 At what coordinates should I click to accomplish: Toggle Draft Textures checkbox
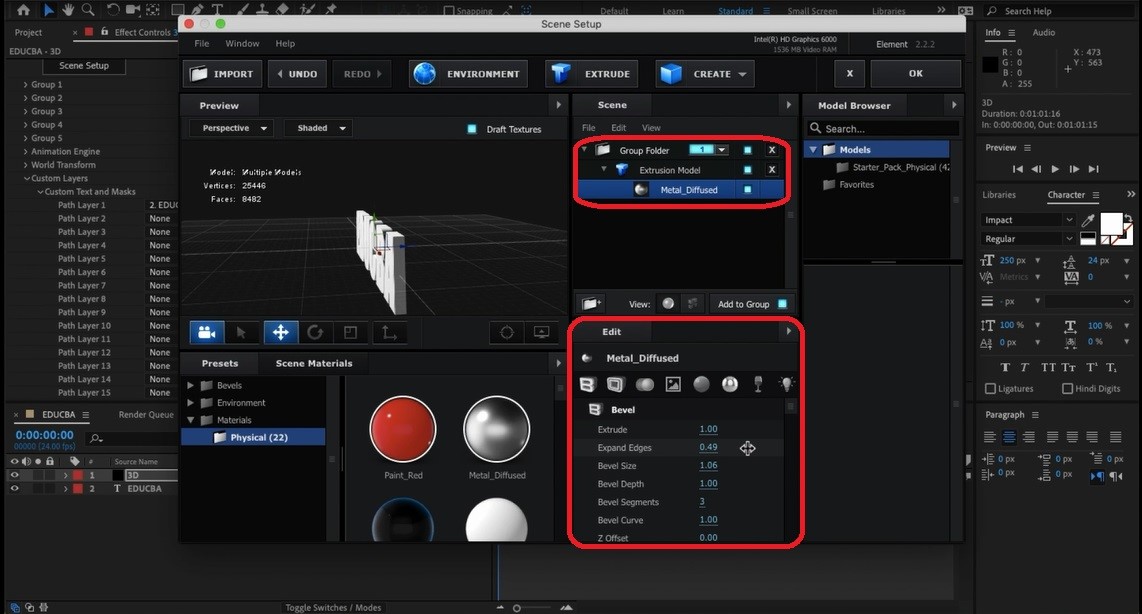click(472, 129)
